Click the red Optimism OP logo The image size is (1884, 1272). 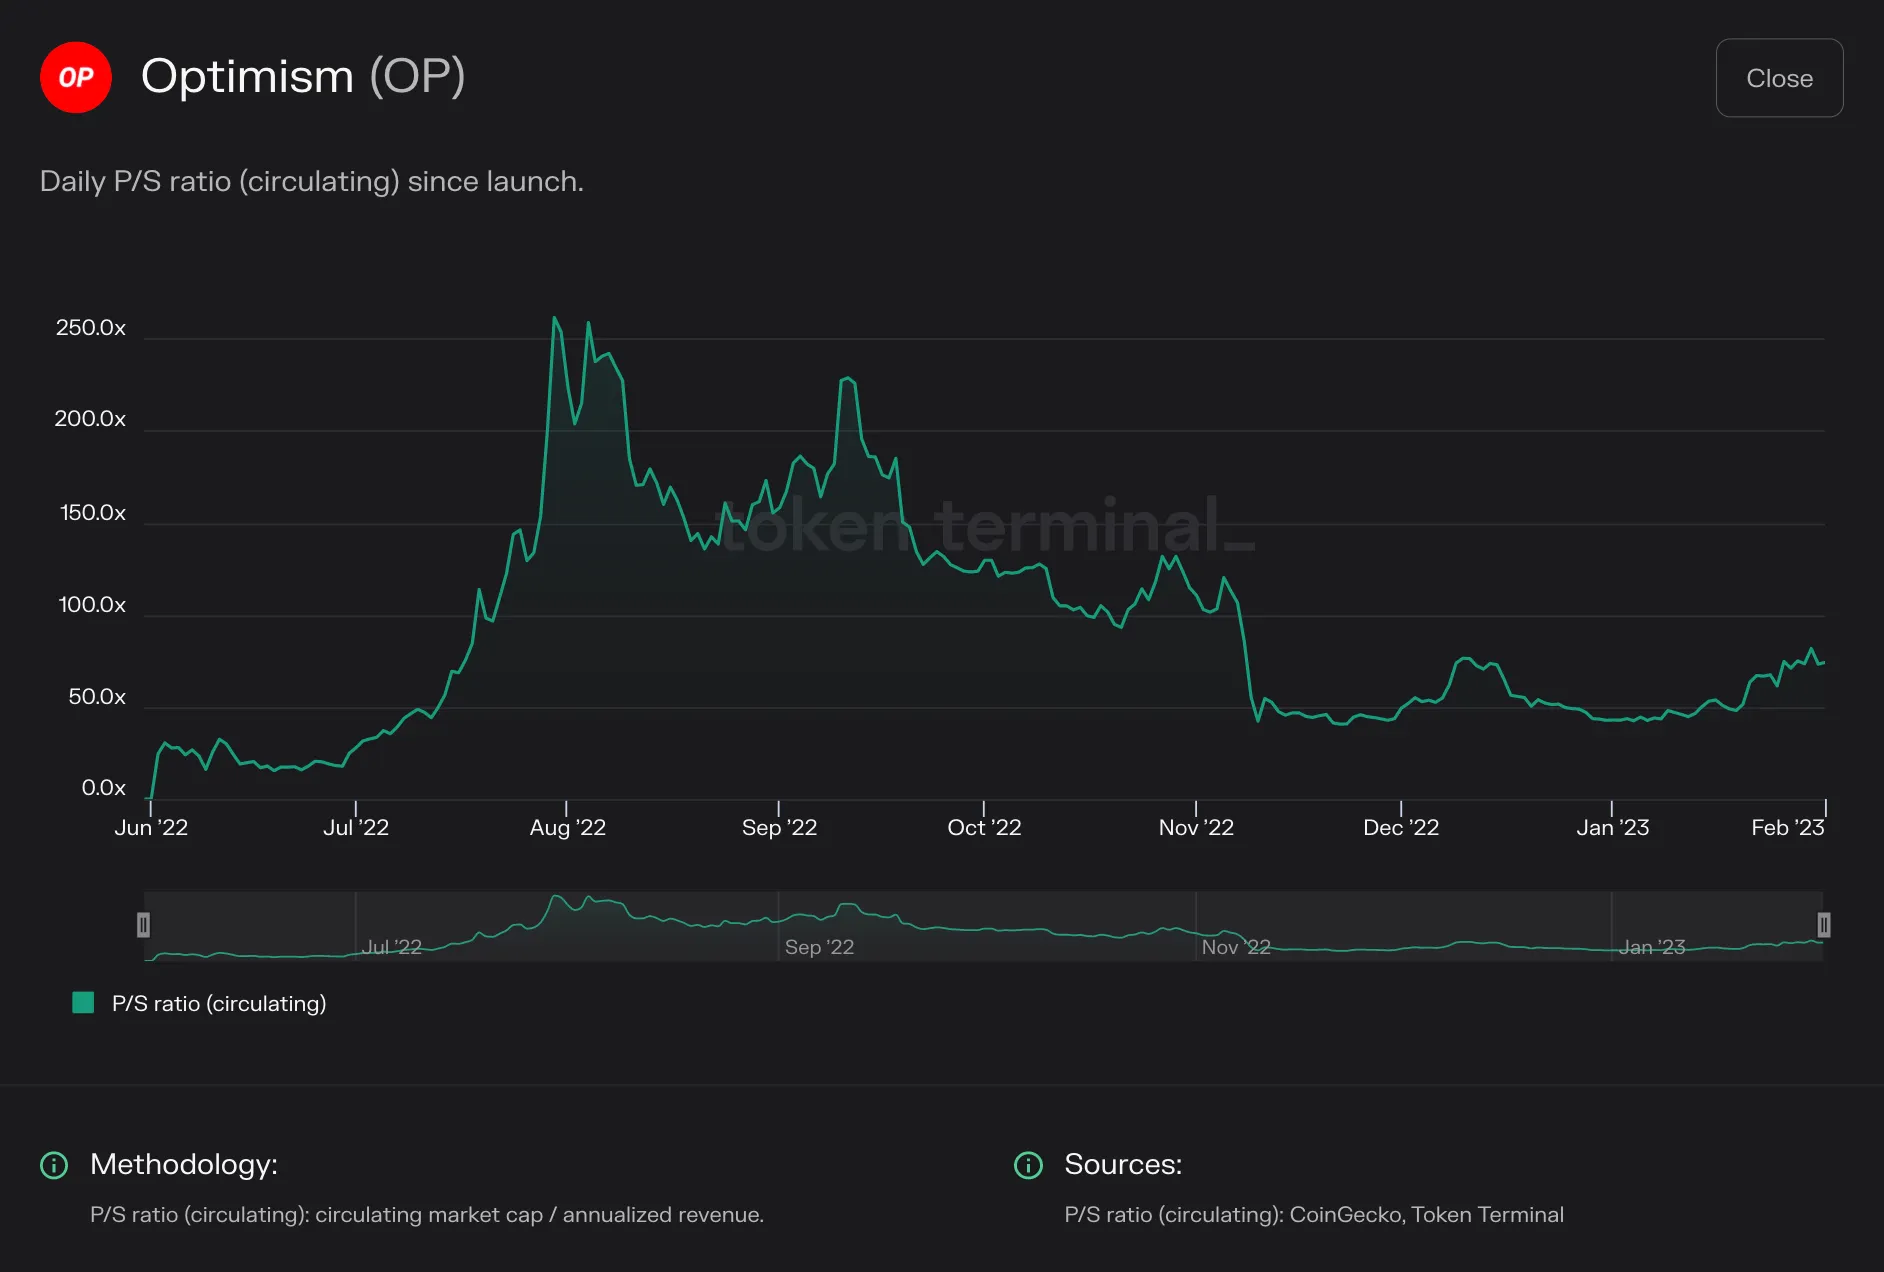[x=76, y=77]
